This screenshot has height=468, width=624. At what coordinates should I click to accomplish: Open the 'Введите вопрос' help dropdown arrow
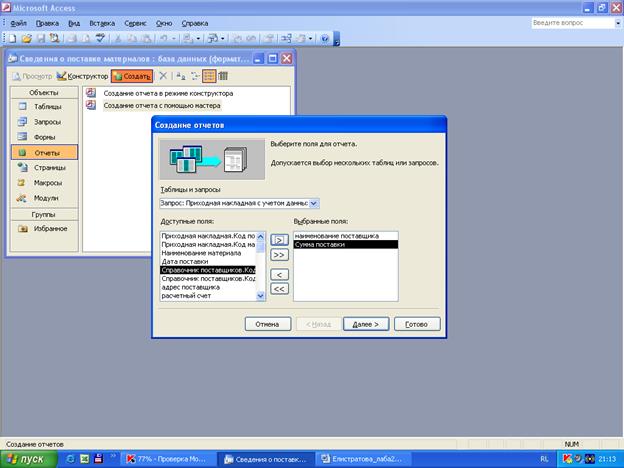tap(618, 23)
